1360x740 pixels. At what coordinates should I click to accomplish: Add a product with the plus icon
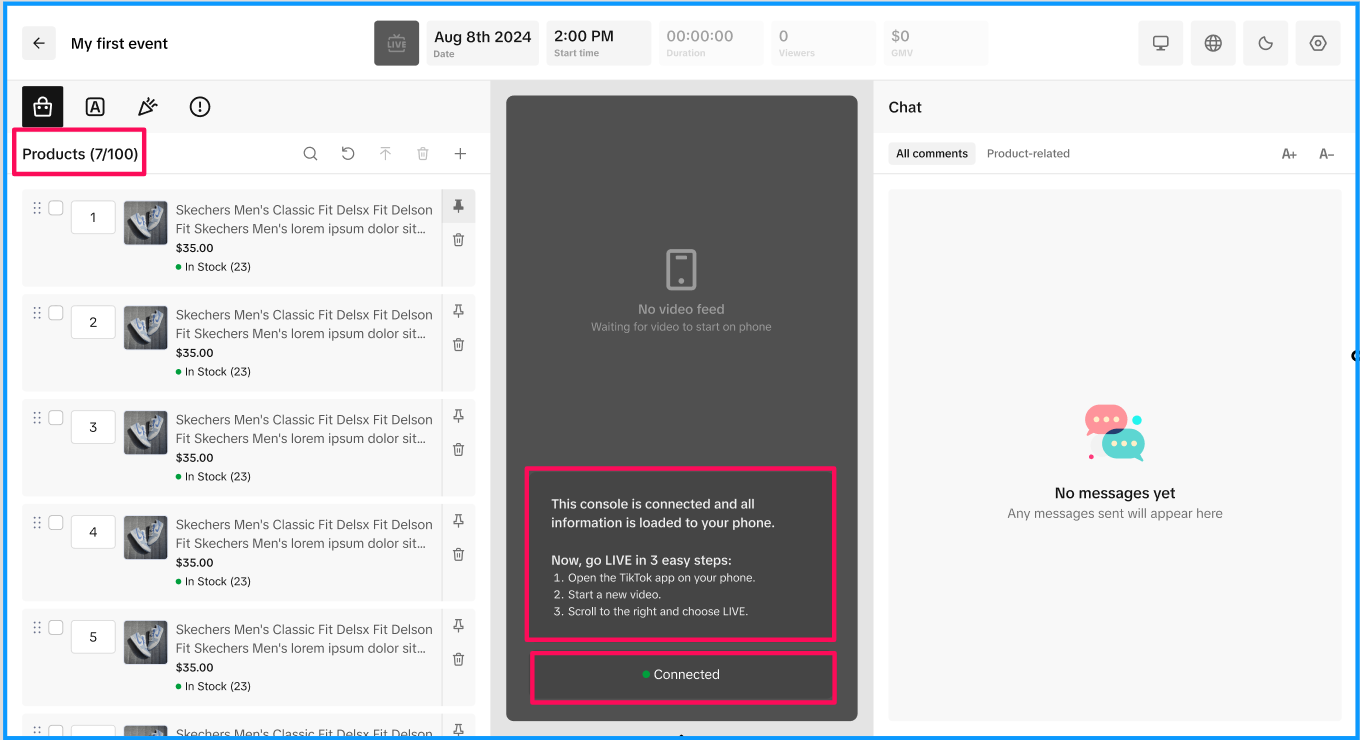point(460,154)
